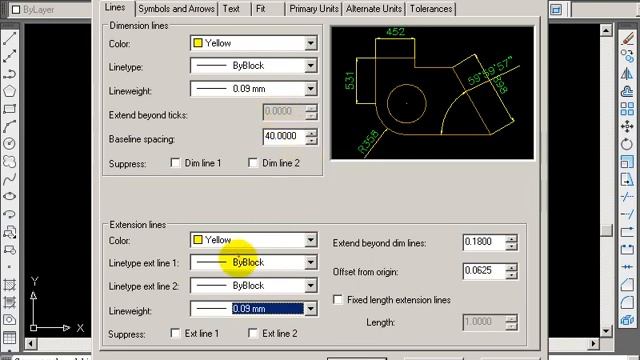Switch to Symbols and Arrows tab

point(176,9)
